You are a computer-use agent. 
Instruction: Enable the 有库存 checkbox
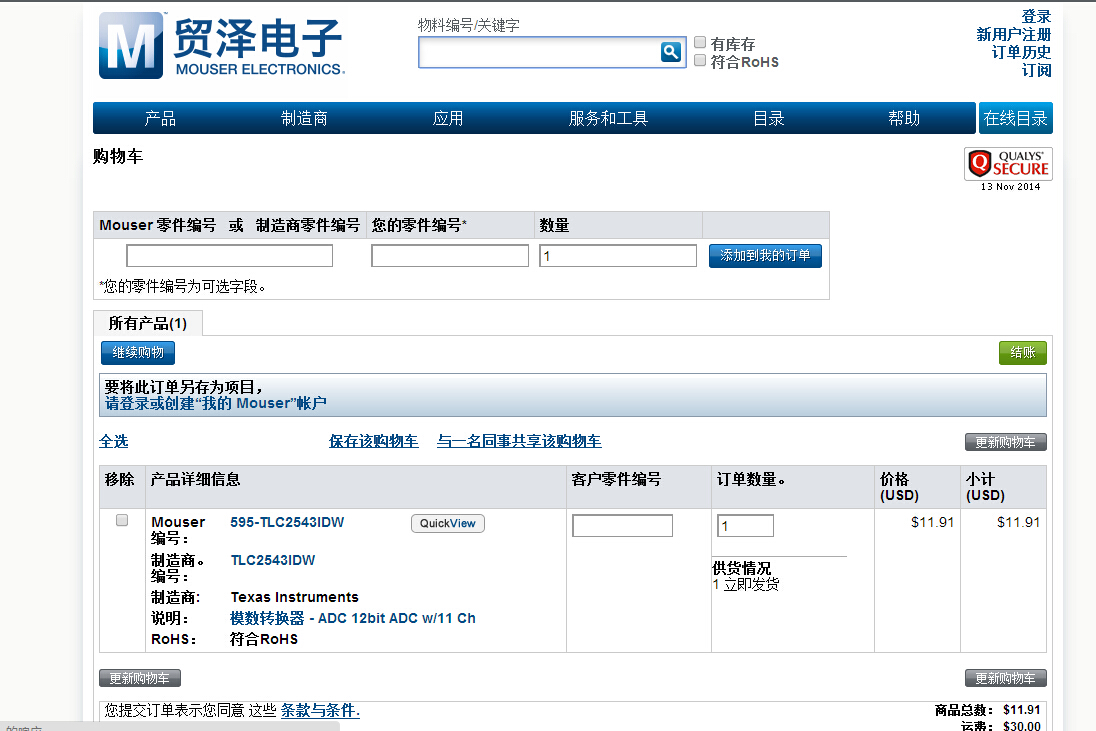click(700, 43)
